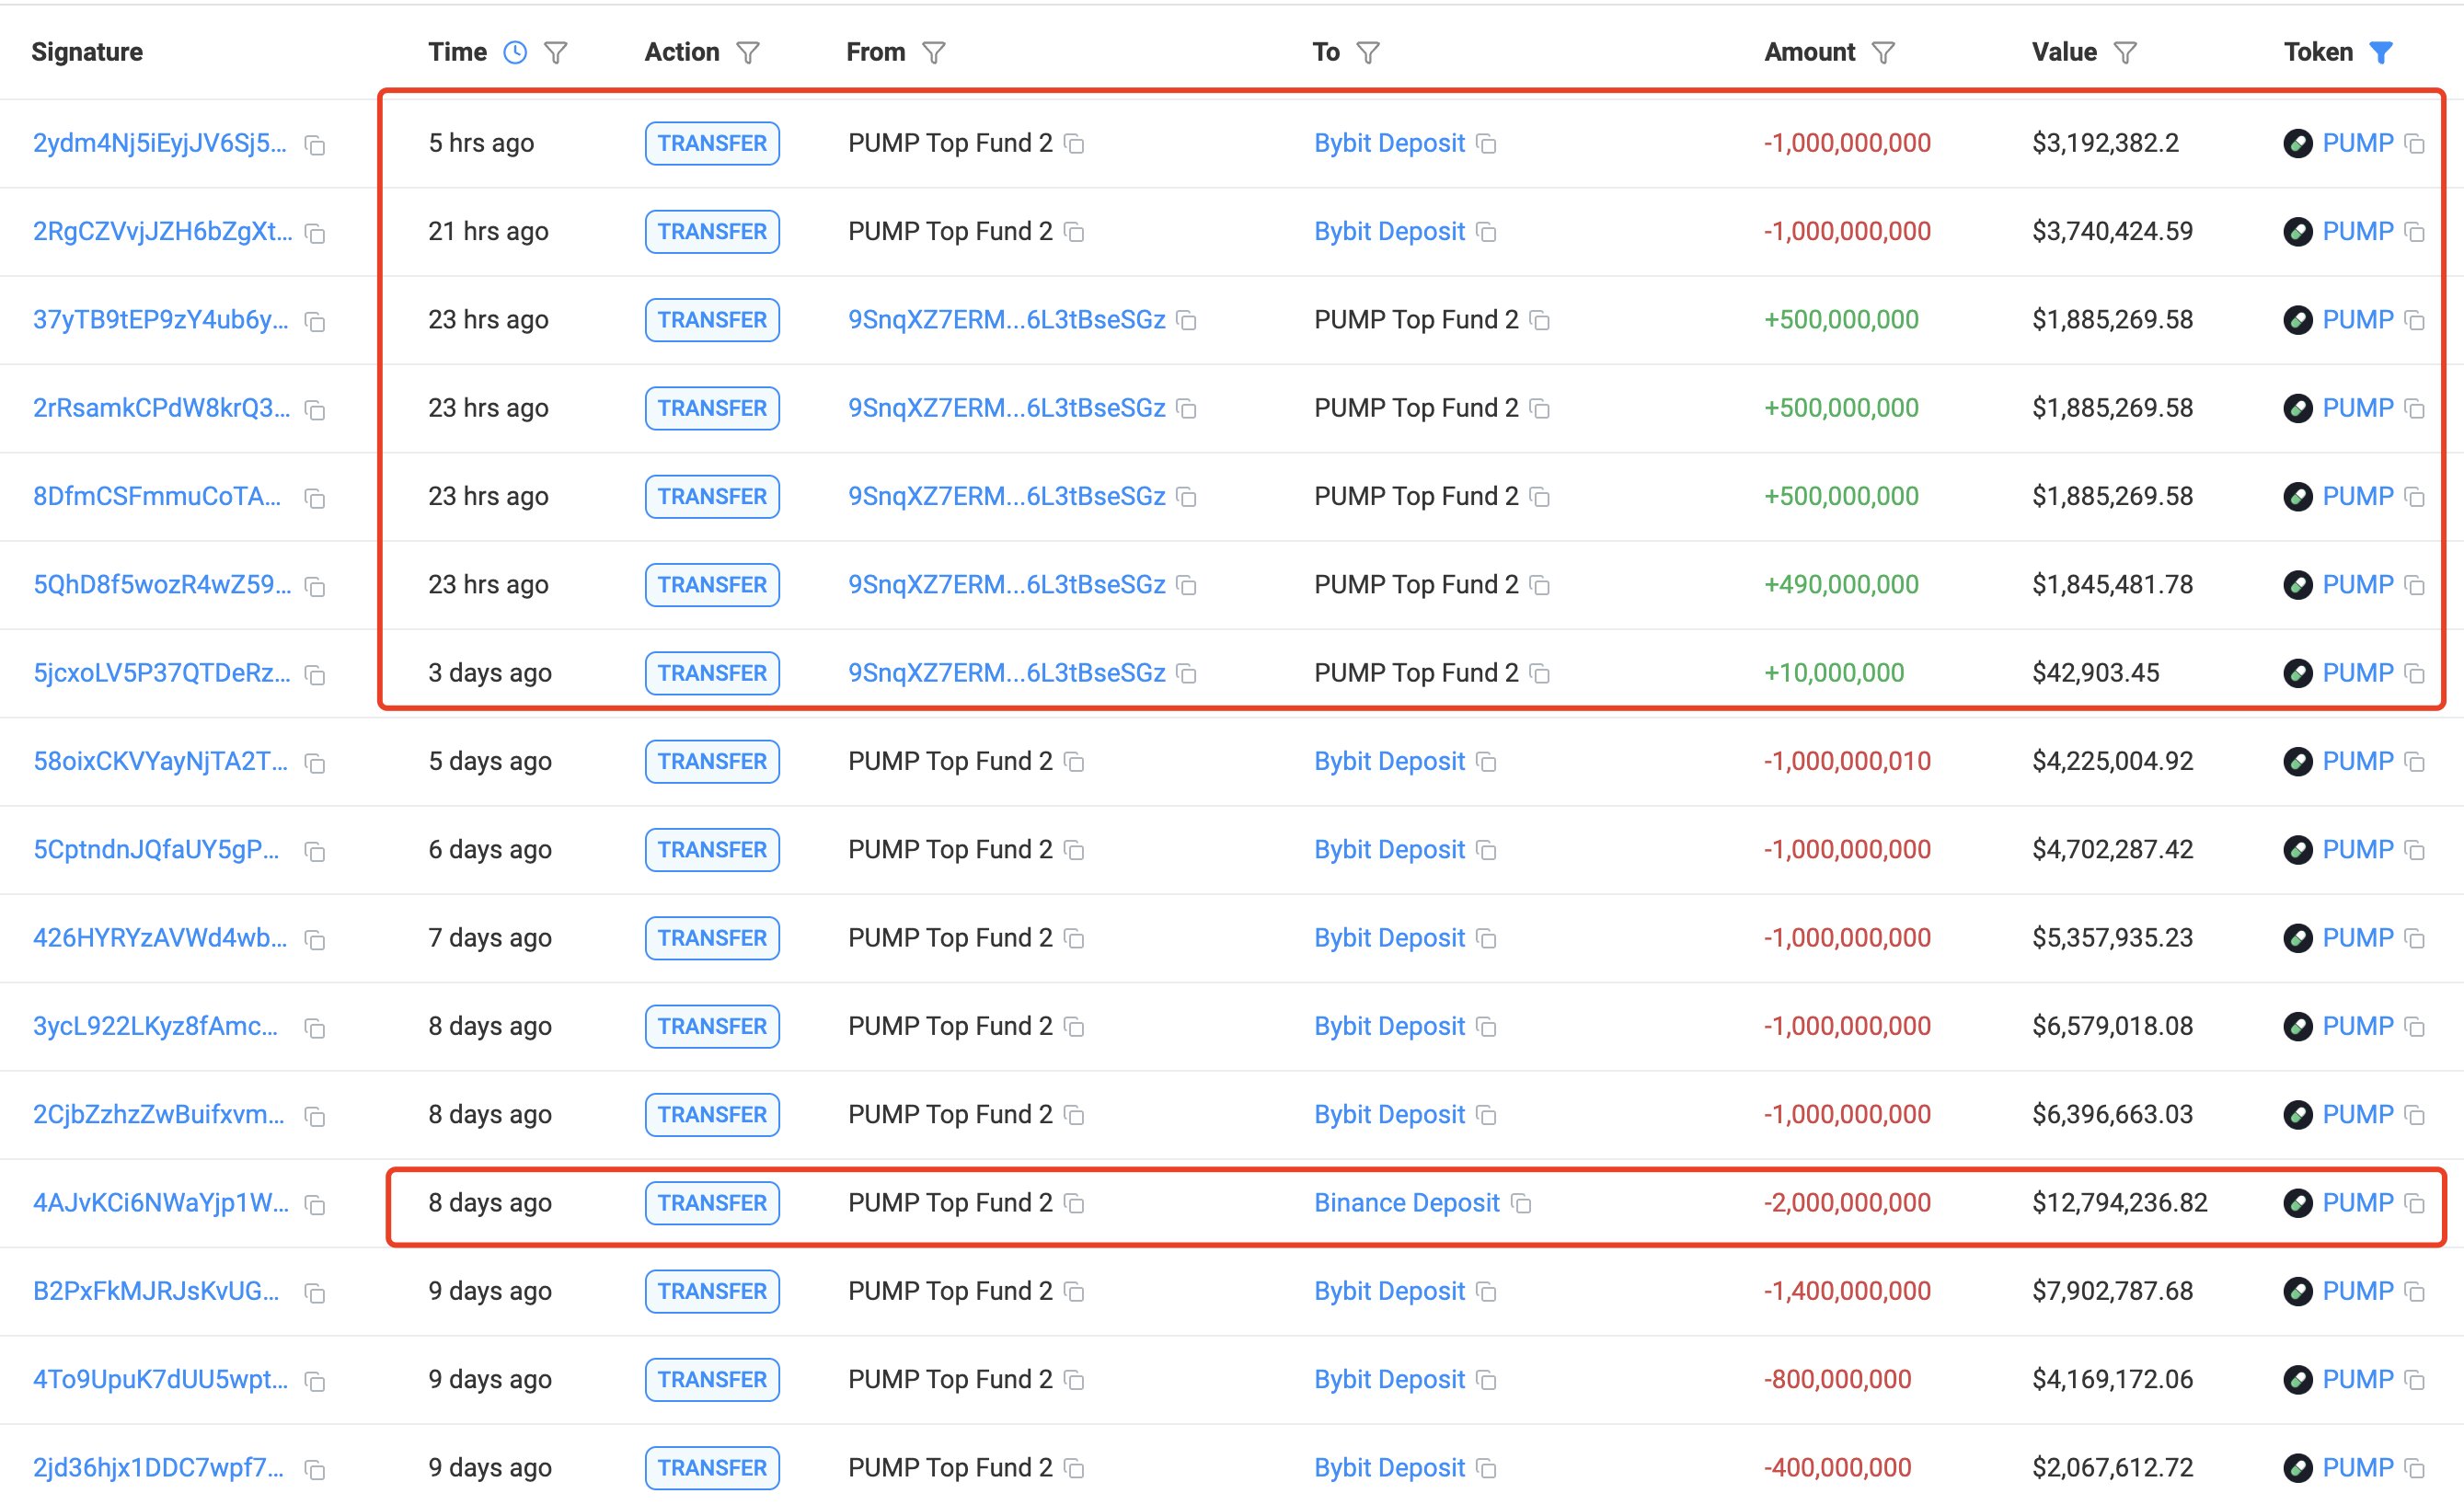Open Binance Deposit account link
This screenshot has height=1505, width=2464.
pos(1406,1202)
